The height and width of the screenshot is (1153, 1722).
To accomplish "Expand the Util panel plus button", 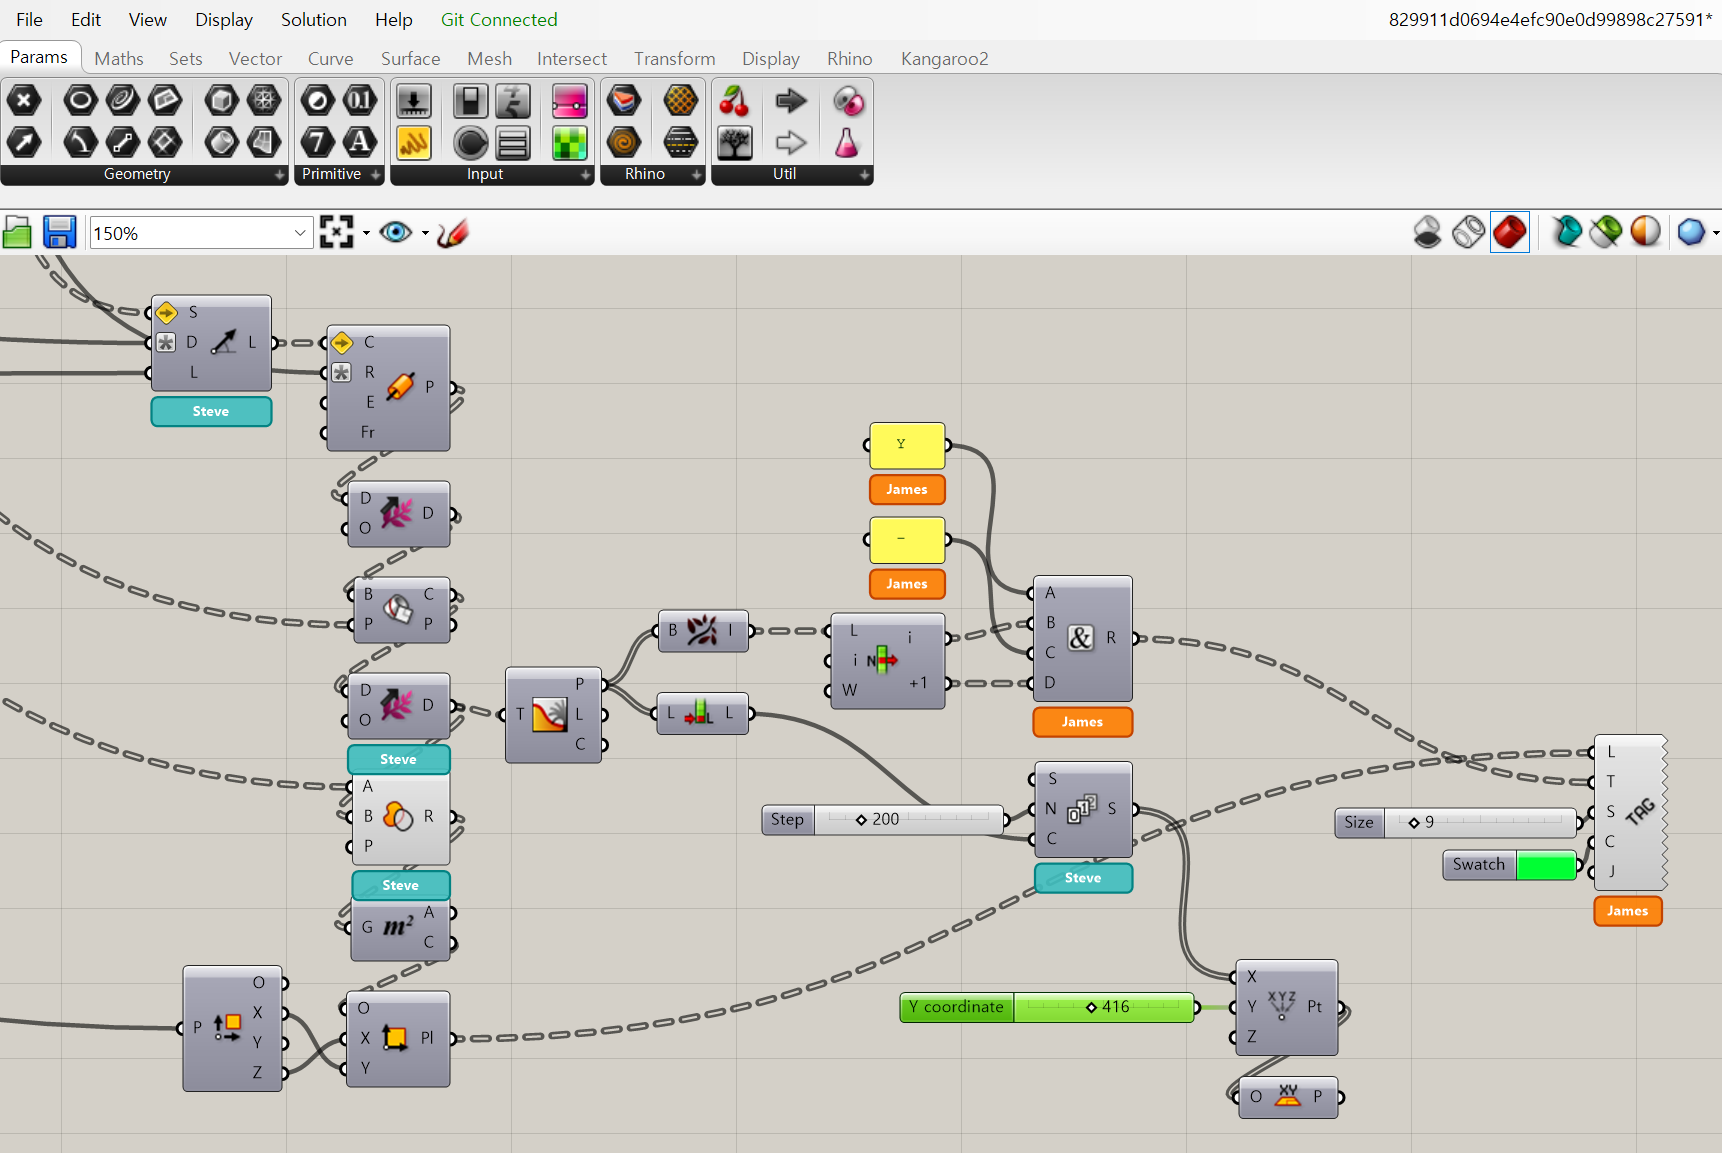I will click(865, 175).
